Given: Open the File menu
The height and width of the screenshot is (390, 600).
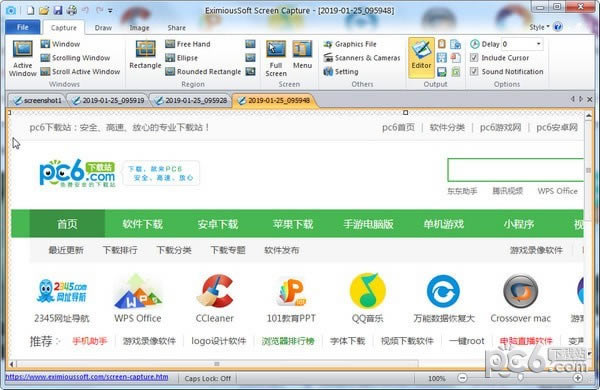Looking at the screenshot, I should (23, 27).
